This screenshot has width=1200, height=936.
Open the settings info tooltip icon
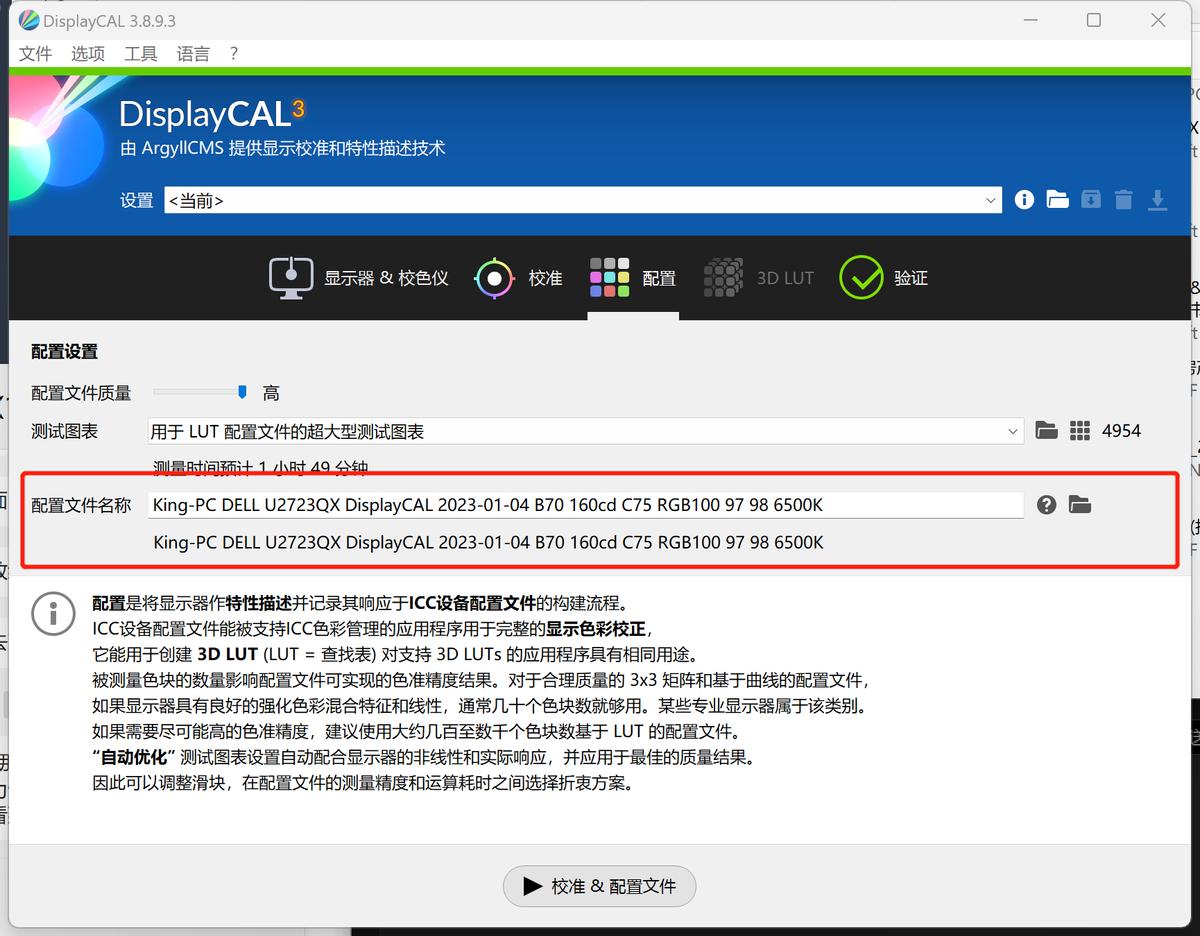[1023, 199]
